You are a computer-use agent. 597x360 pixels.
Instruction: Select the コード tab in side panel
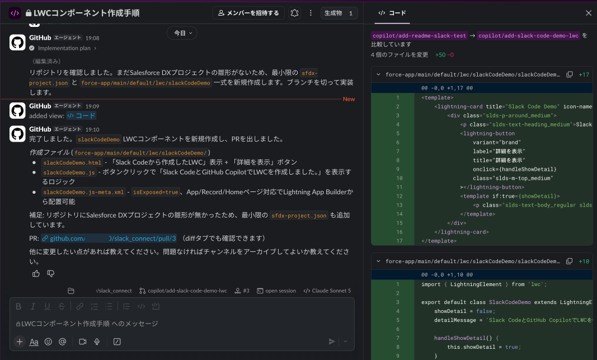pyautogui.click(x=392, y=13)
